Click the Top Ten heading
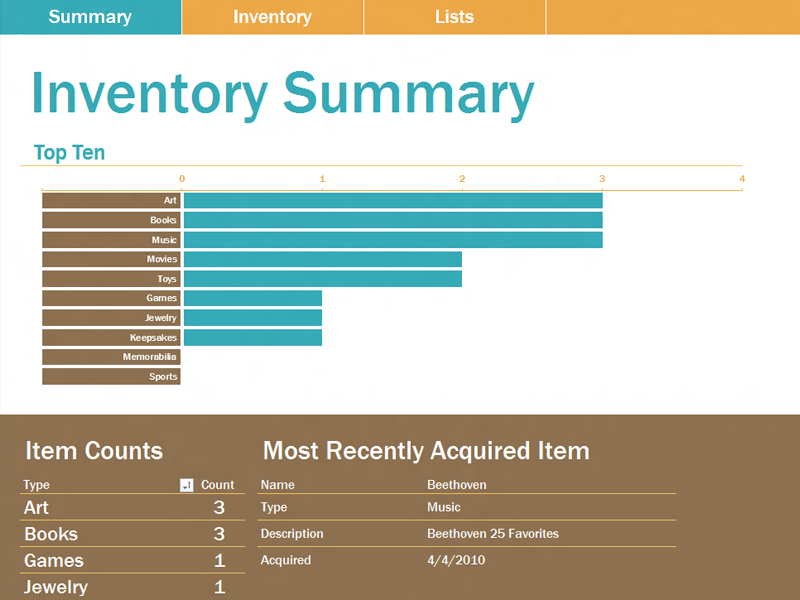The height and width of the screenshot is (600, 800). click(x=69, y=153)
